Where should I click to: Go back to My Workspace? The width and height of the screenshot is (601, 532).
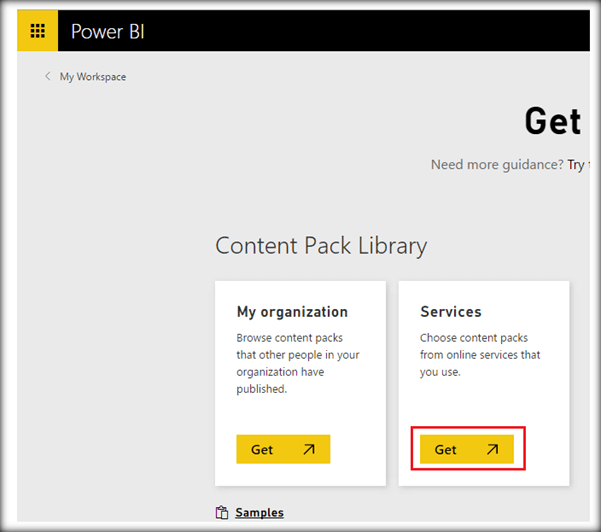93,77
